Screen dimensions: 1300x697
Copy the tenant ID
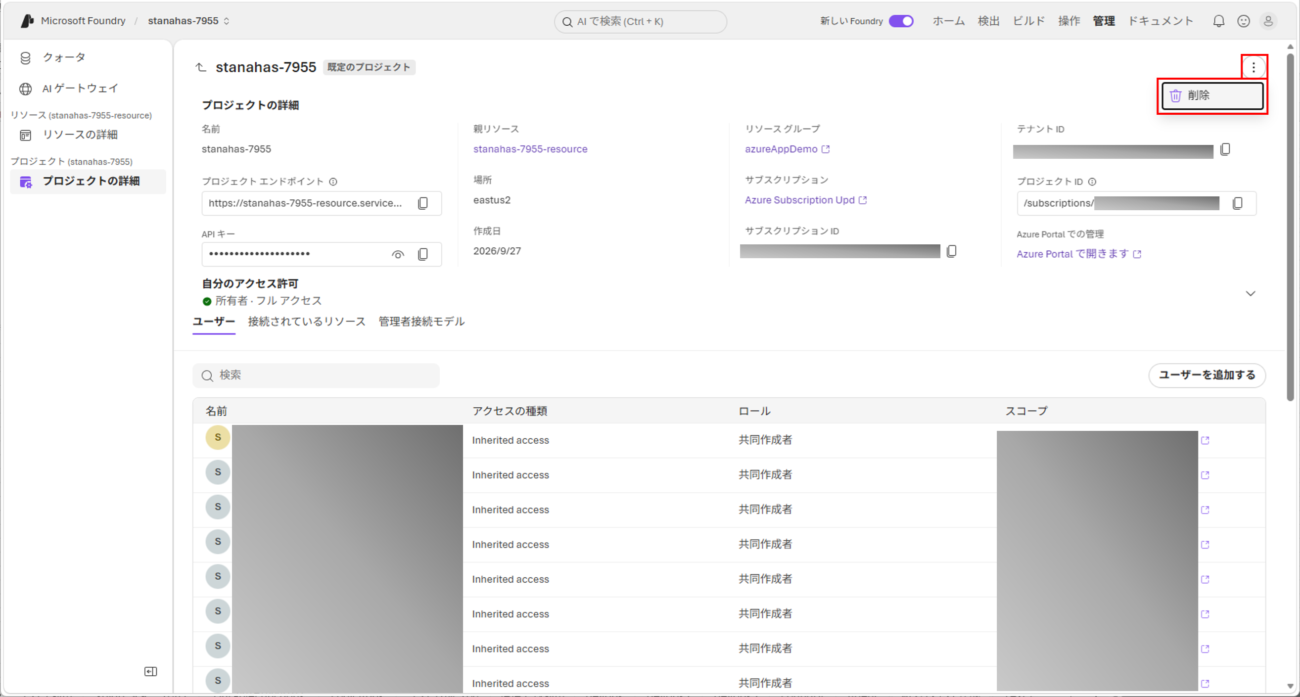click(x=1225, y=150)
